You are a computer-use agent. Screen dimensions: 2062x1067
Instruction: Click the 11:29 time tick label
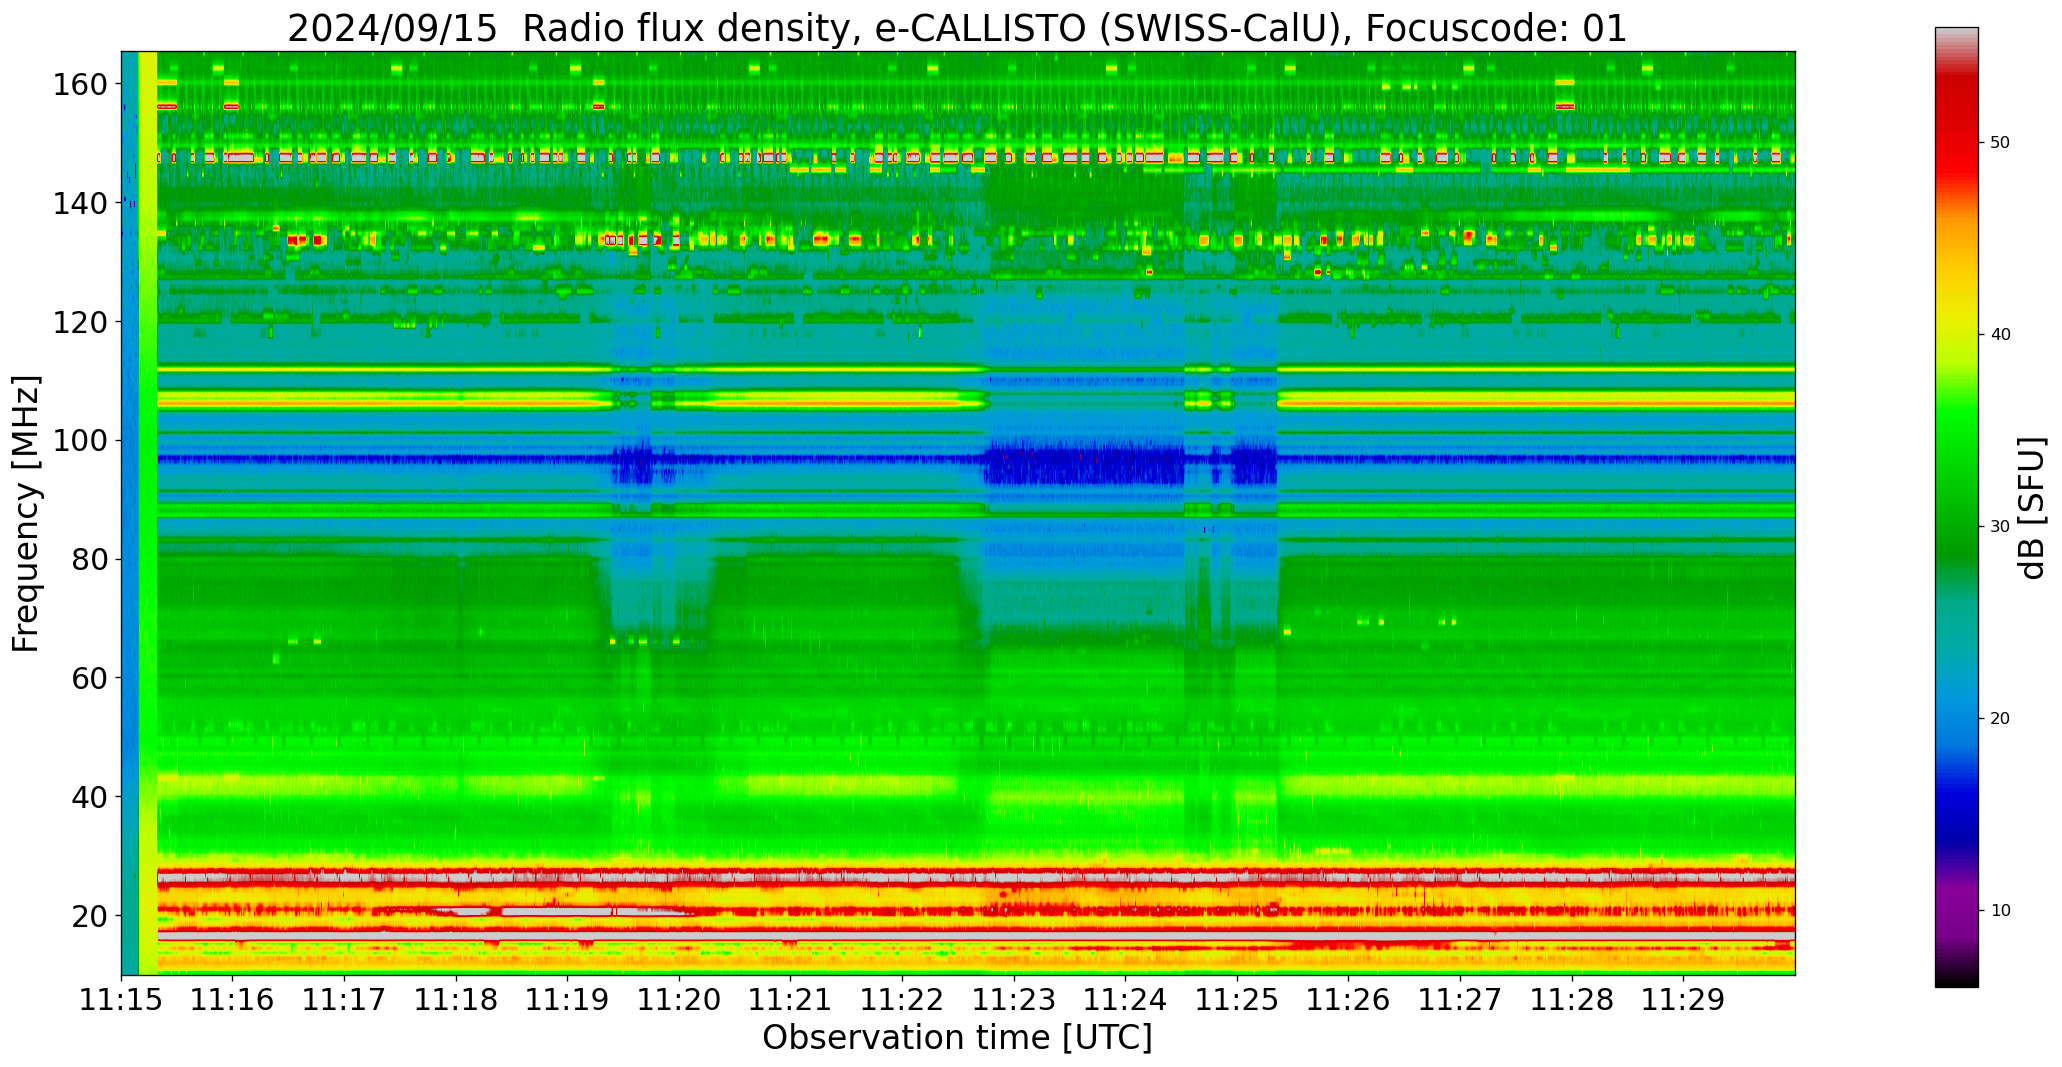(1683, 999)
